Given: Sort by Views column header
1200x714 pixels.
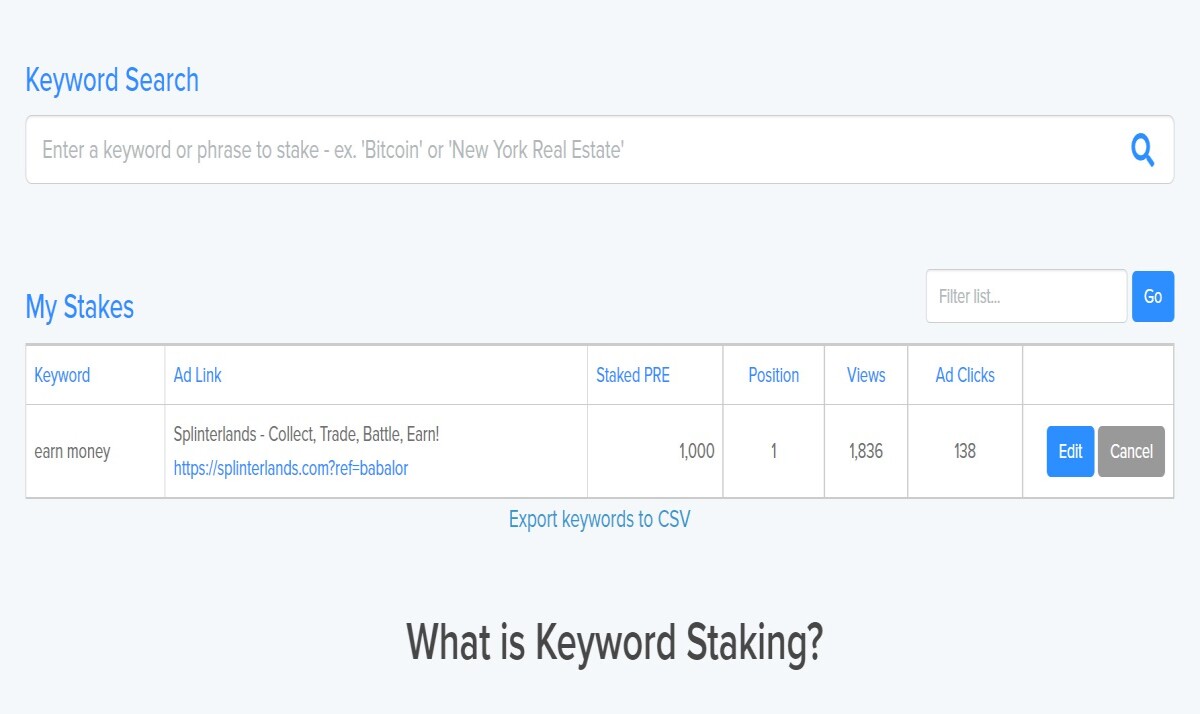Looking at the screenshot, I should (866, 375).
